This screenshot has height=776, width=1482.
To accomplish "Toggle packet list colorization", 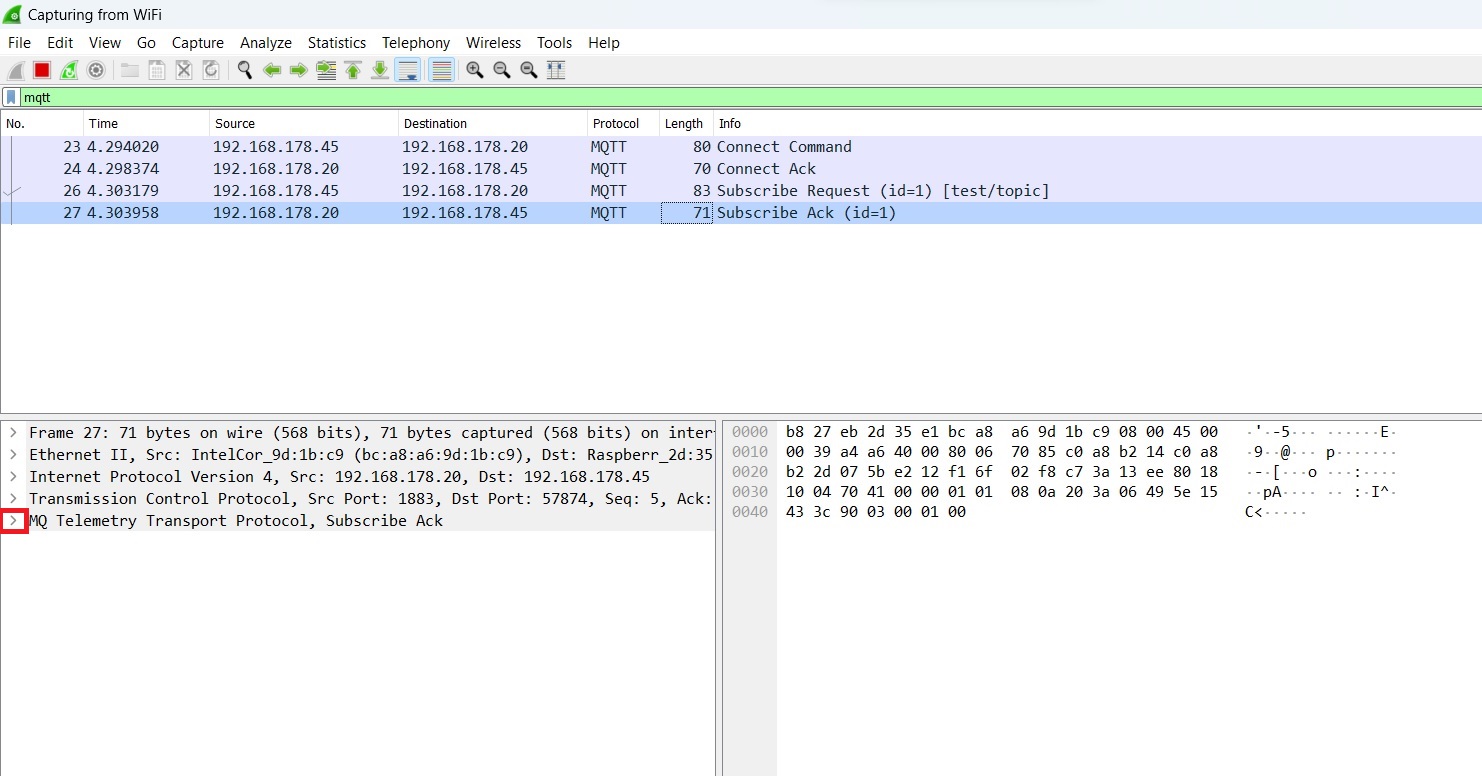I will (440, 69).
